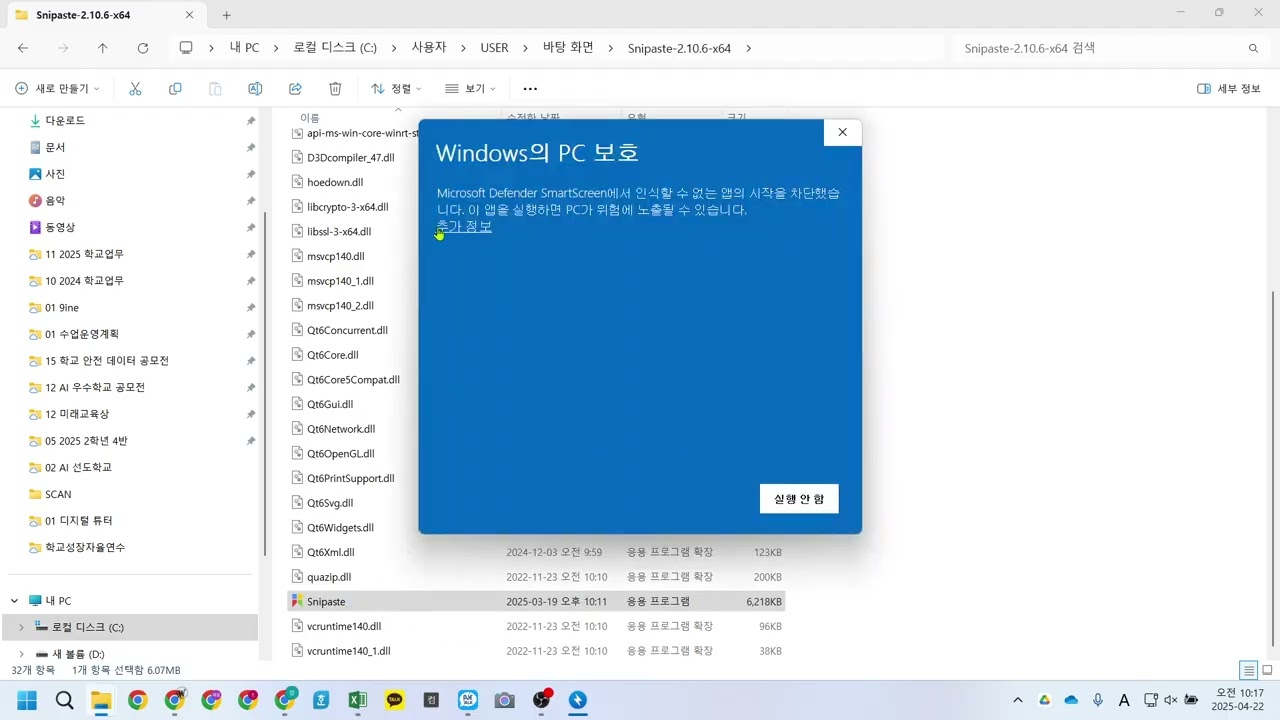Click the microphone tray icon
The width and height of the screenshot is (1280, 720).
(1098, 700)
